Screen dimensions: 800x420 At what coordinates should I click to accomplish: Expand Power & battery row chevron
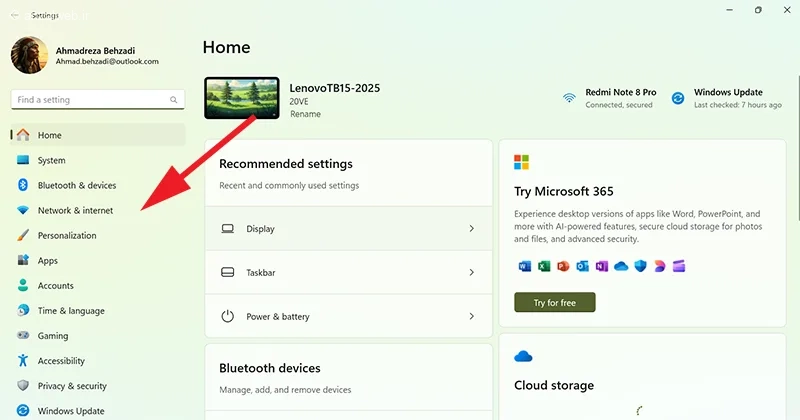tap(471, 316)
